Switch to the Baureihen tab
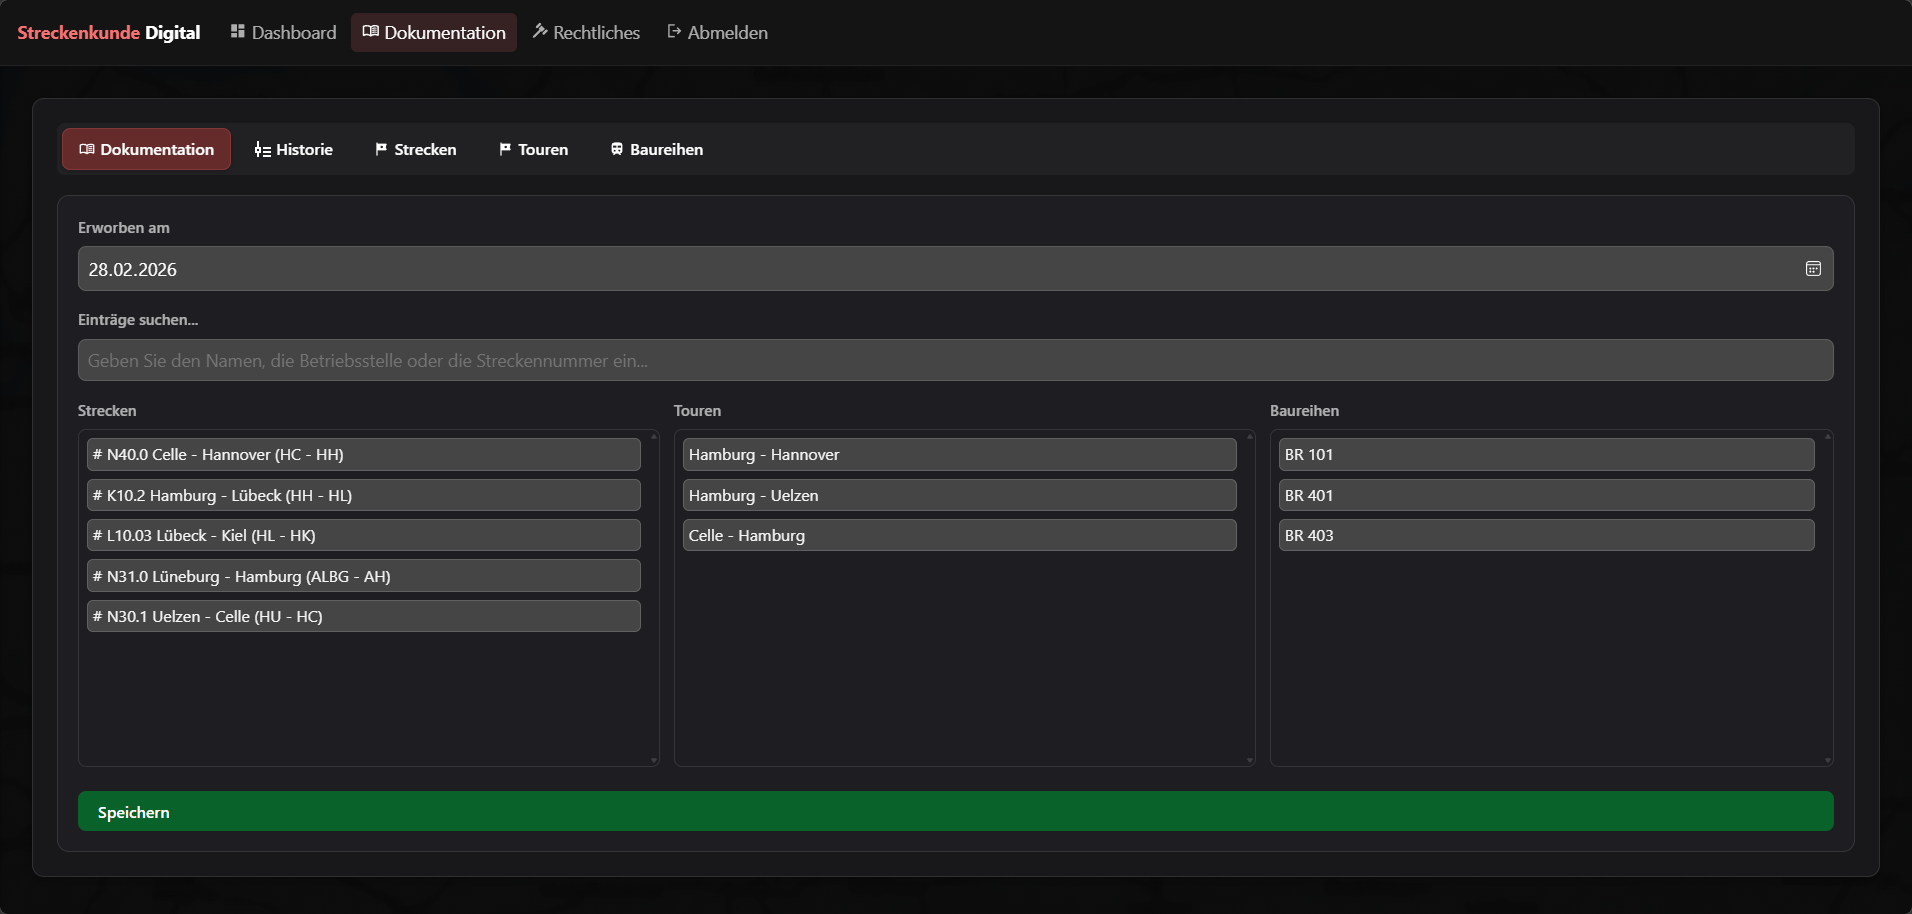This screenshot has width=1912, height=914. [656, 149]
